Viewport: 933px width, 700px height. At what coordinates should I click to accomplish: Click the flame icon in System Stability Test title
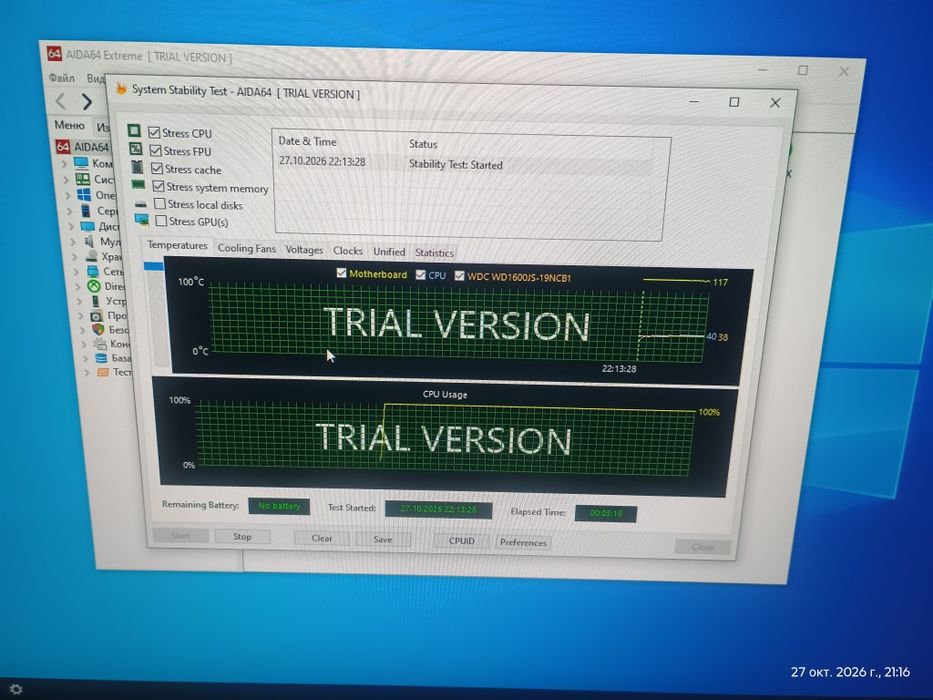tap(121, 89)
